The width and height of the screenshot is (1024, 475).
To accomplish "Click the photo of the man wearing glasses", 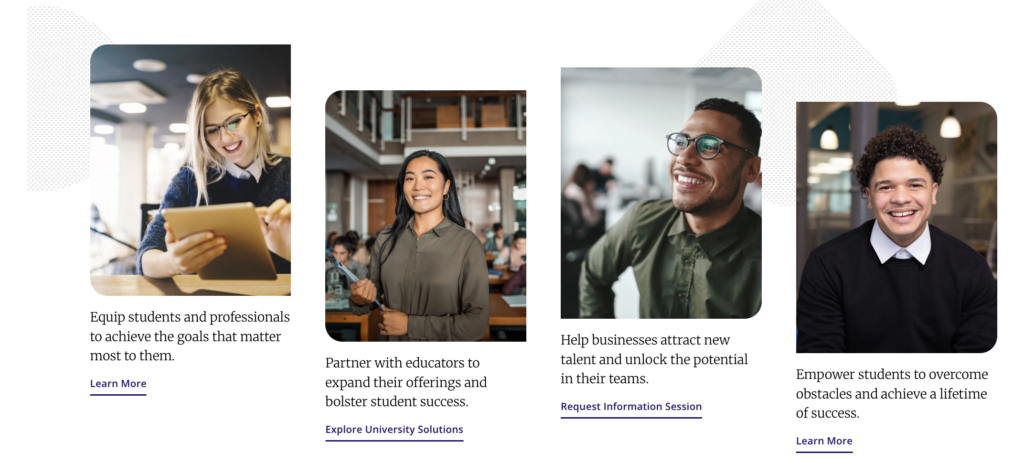I will pos(660,192).
